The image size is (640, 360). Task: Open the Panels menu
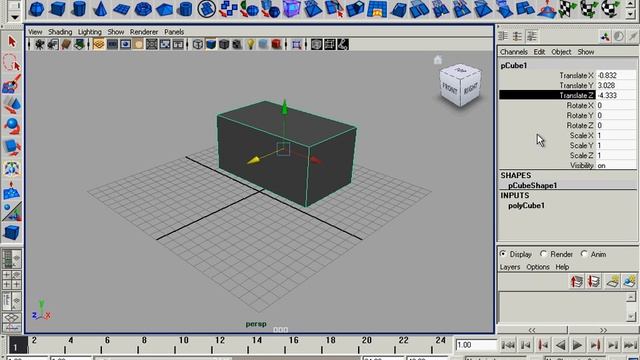click(x=174, y=32)
